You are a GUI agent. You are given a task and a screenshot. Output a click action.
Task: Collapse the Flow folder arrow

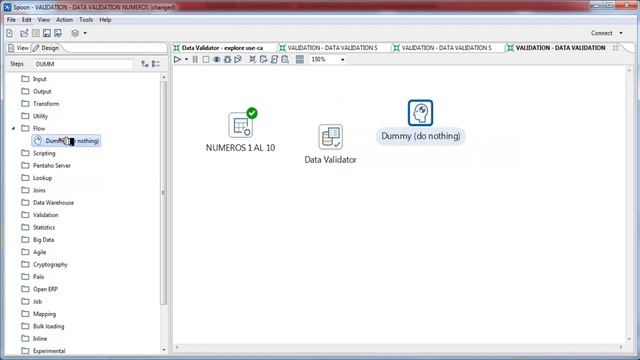pyautogui.click(x=13, y=129)
